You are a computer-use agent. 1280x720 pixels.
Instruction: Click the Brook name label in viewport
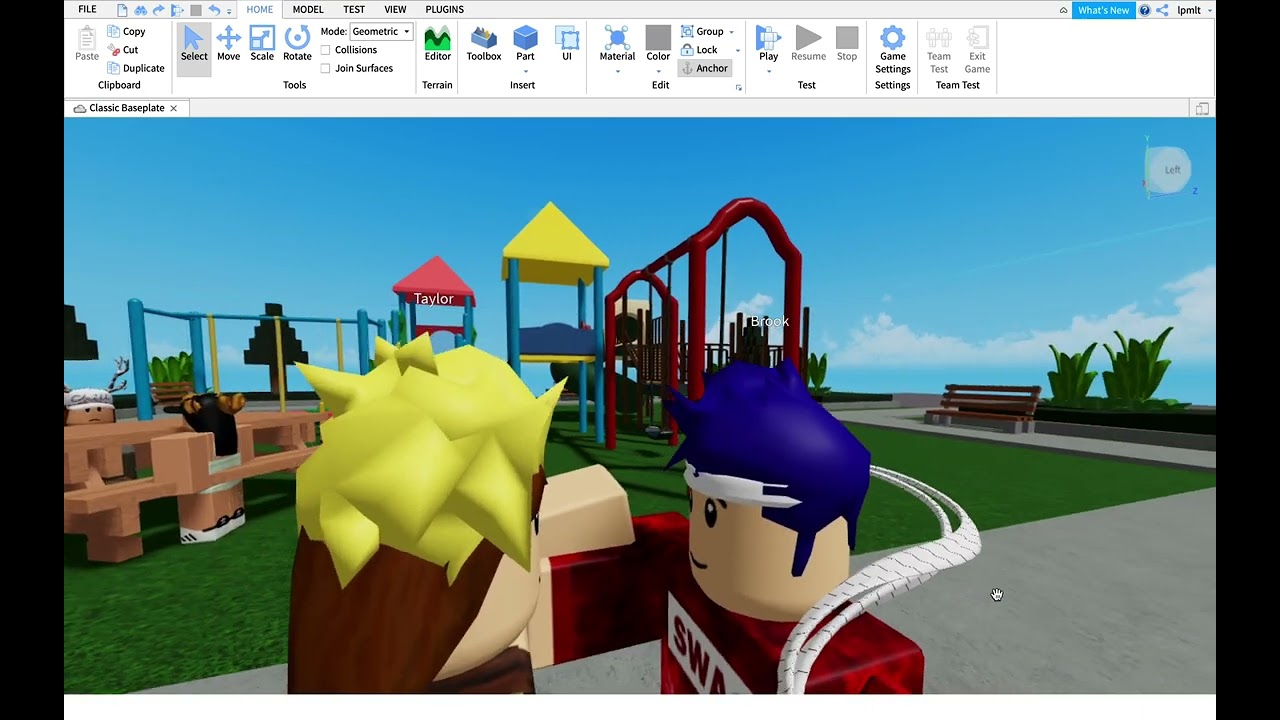[770, 321]
